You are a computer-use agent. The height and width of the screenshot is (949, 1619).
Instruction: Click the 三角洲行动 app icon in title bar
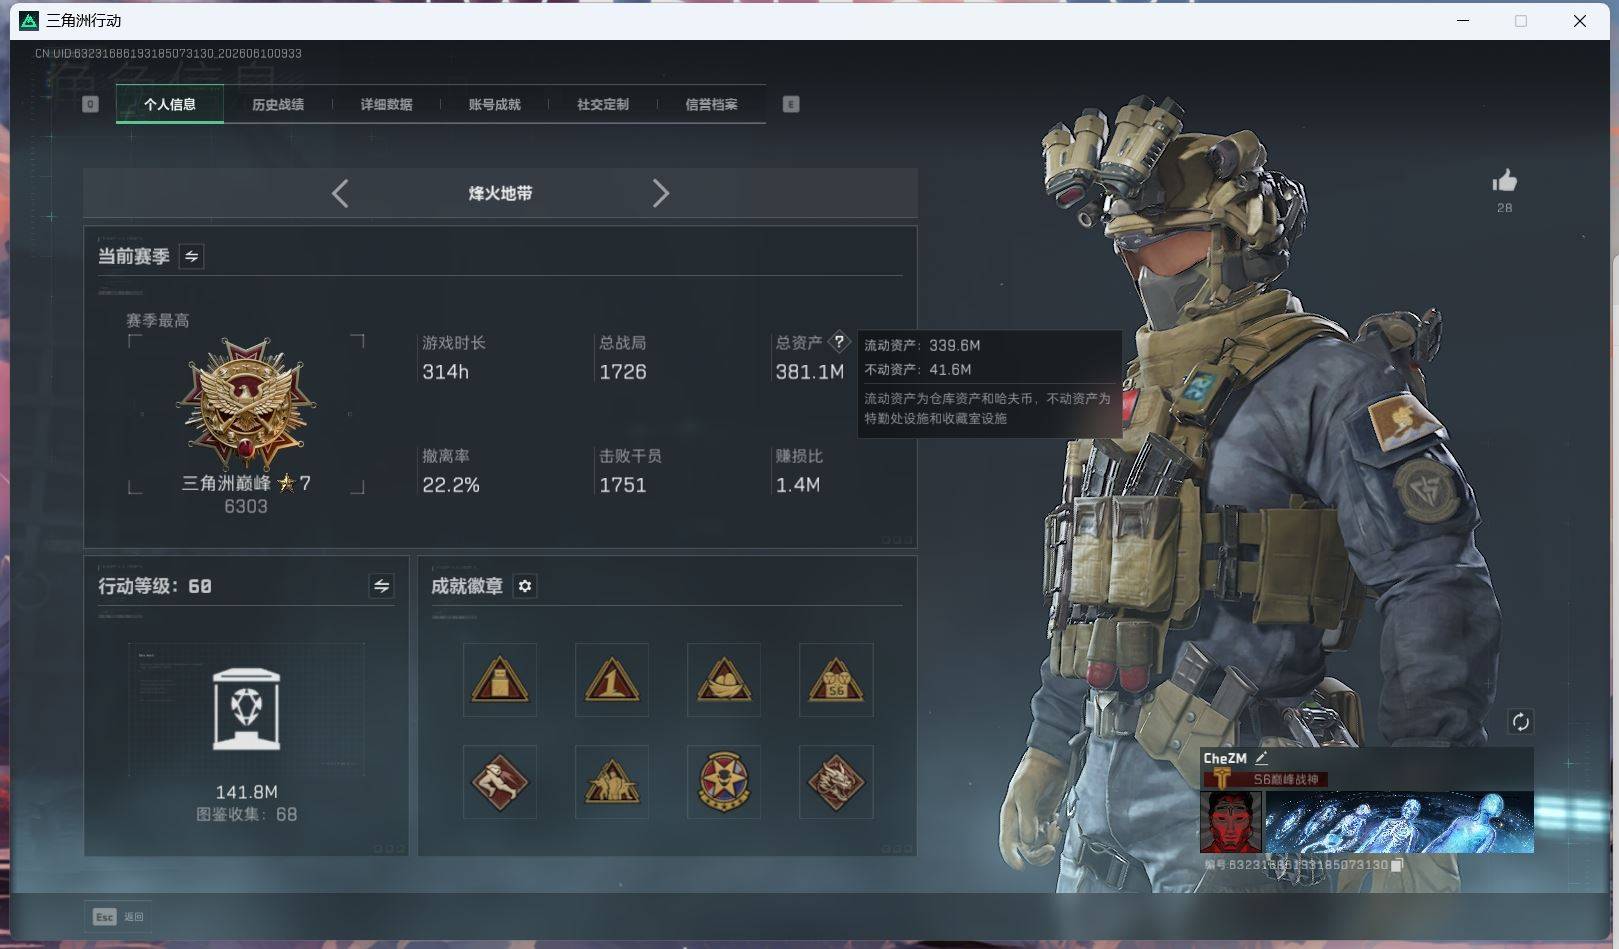pyautogui.click(x=29, y=20)
